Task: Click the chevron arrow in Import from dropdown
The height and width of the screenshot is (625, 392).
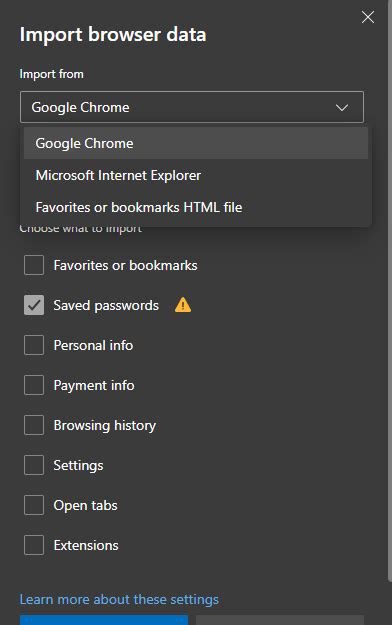Action: click(342, 108)
